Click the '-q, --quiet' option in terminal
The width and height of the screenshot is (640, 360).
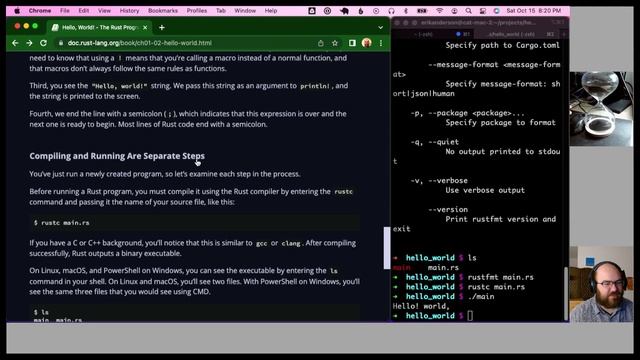tap(434, 142)
